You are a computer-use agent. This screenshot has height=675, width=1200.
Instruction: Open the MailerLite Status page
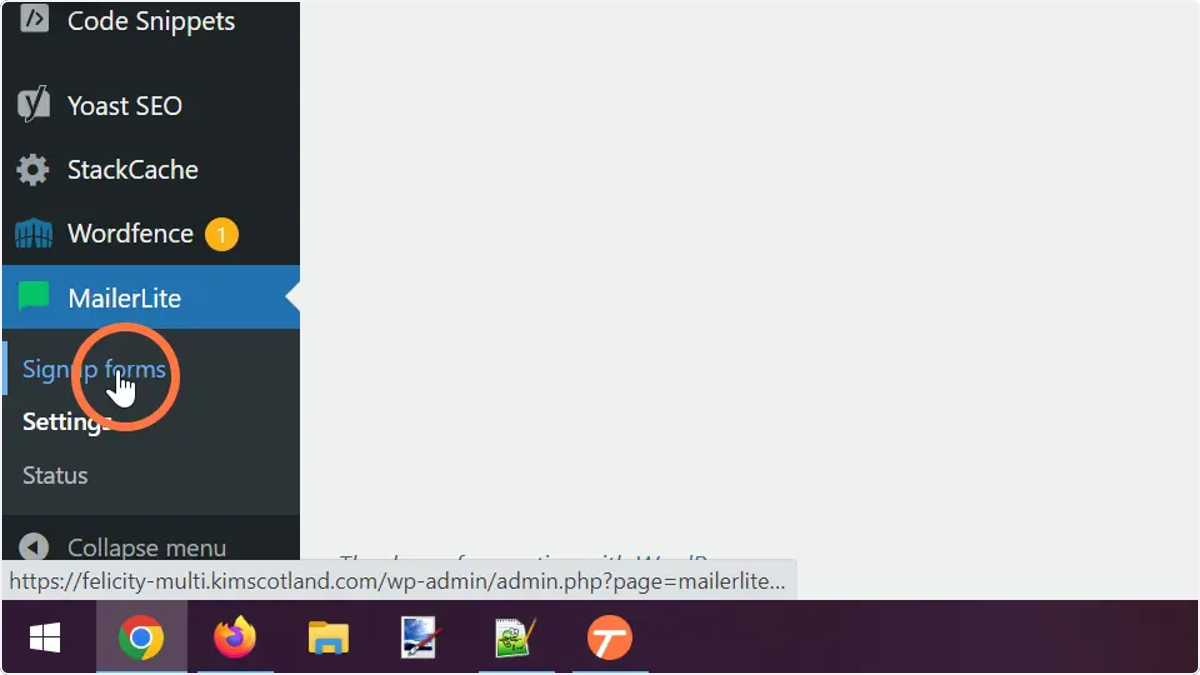55,476
